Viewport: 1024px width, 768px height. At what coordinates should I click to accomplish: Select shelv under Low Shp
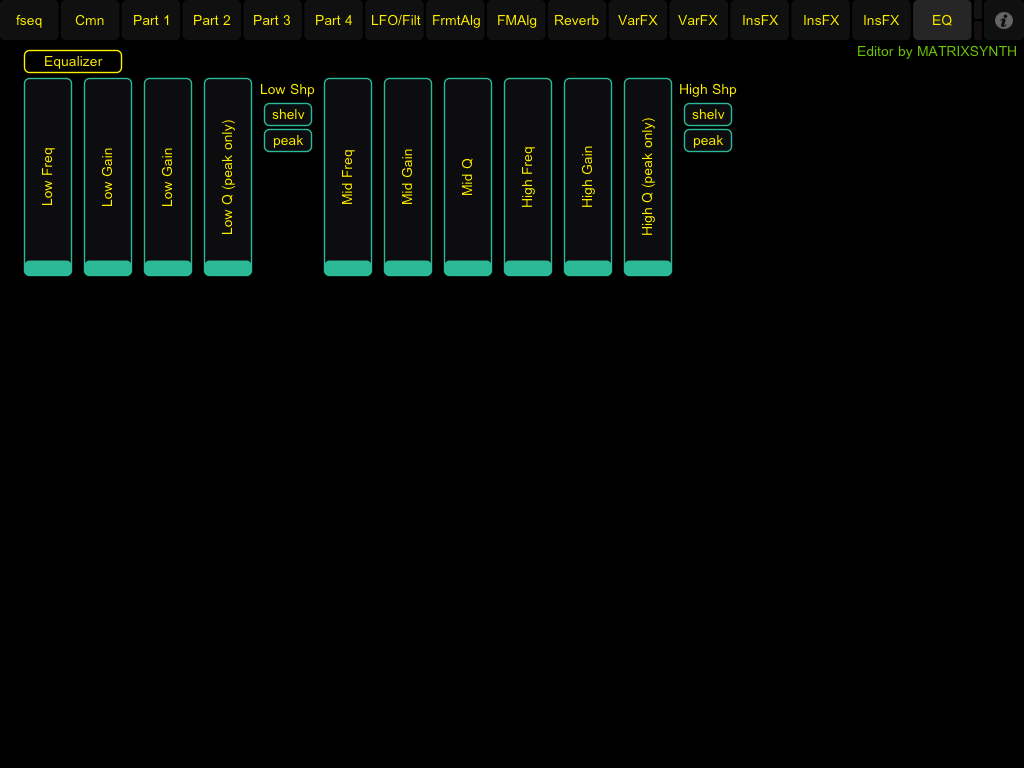[x=288, y=115]
